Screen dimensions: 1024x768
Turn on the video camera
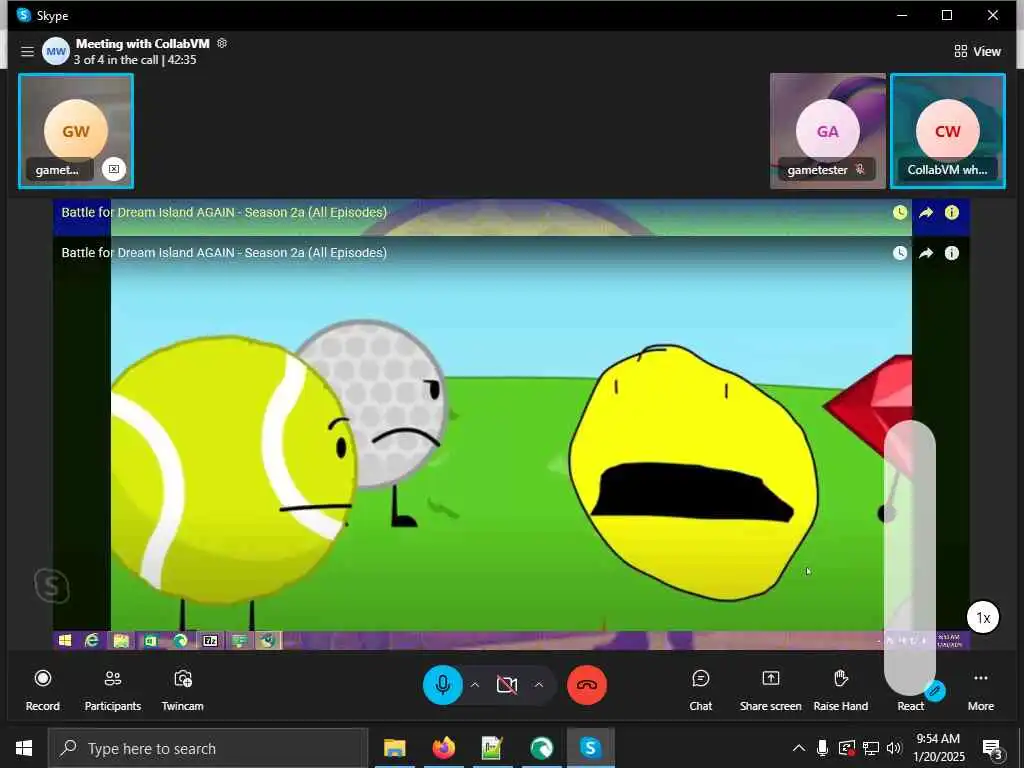click(x=506, y=684)
